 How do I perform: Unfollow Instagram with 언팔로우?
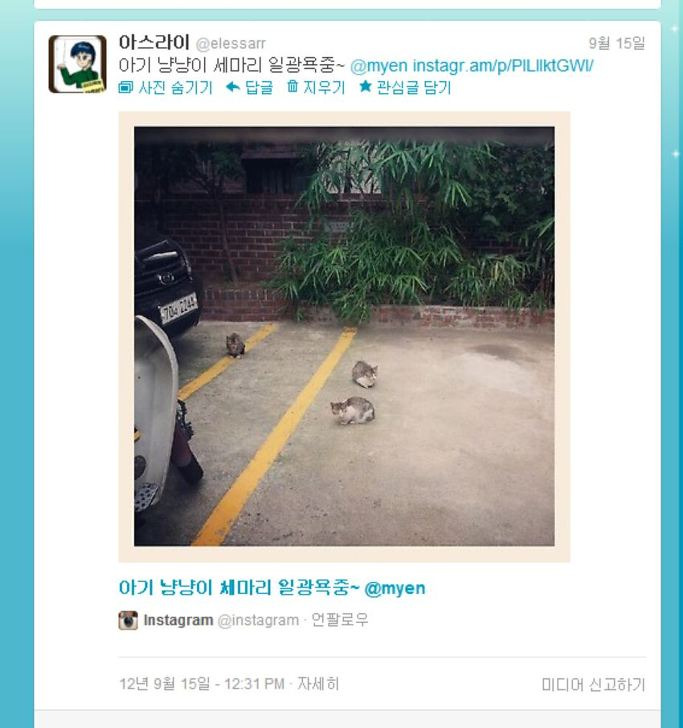pyautogui.click(x=339, y=620)
